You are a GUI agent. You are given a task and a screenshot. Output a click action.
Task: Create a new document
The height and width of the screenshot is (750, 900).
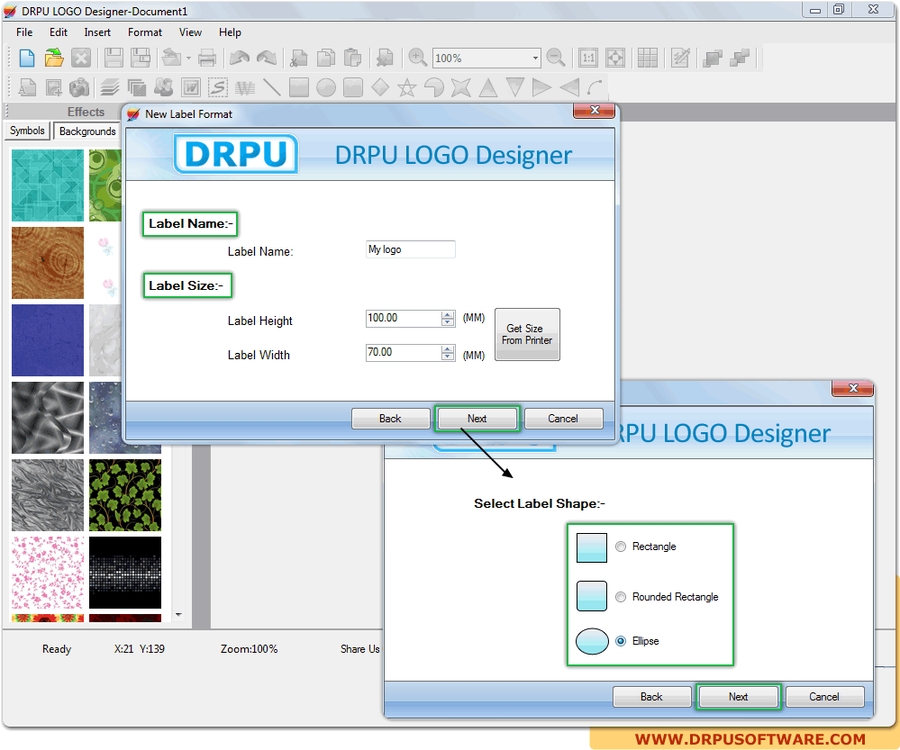click(26, 58)
